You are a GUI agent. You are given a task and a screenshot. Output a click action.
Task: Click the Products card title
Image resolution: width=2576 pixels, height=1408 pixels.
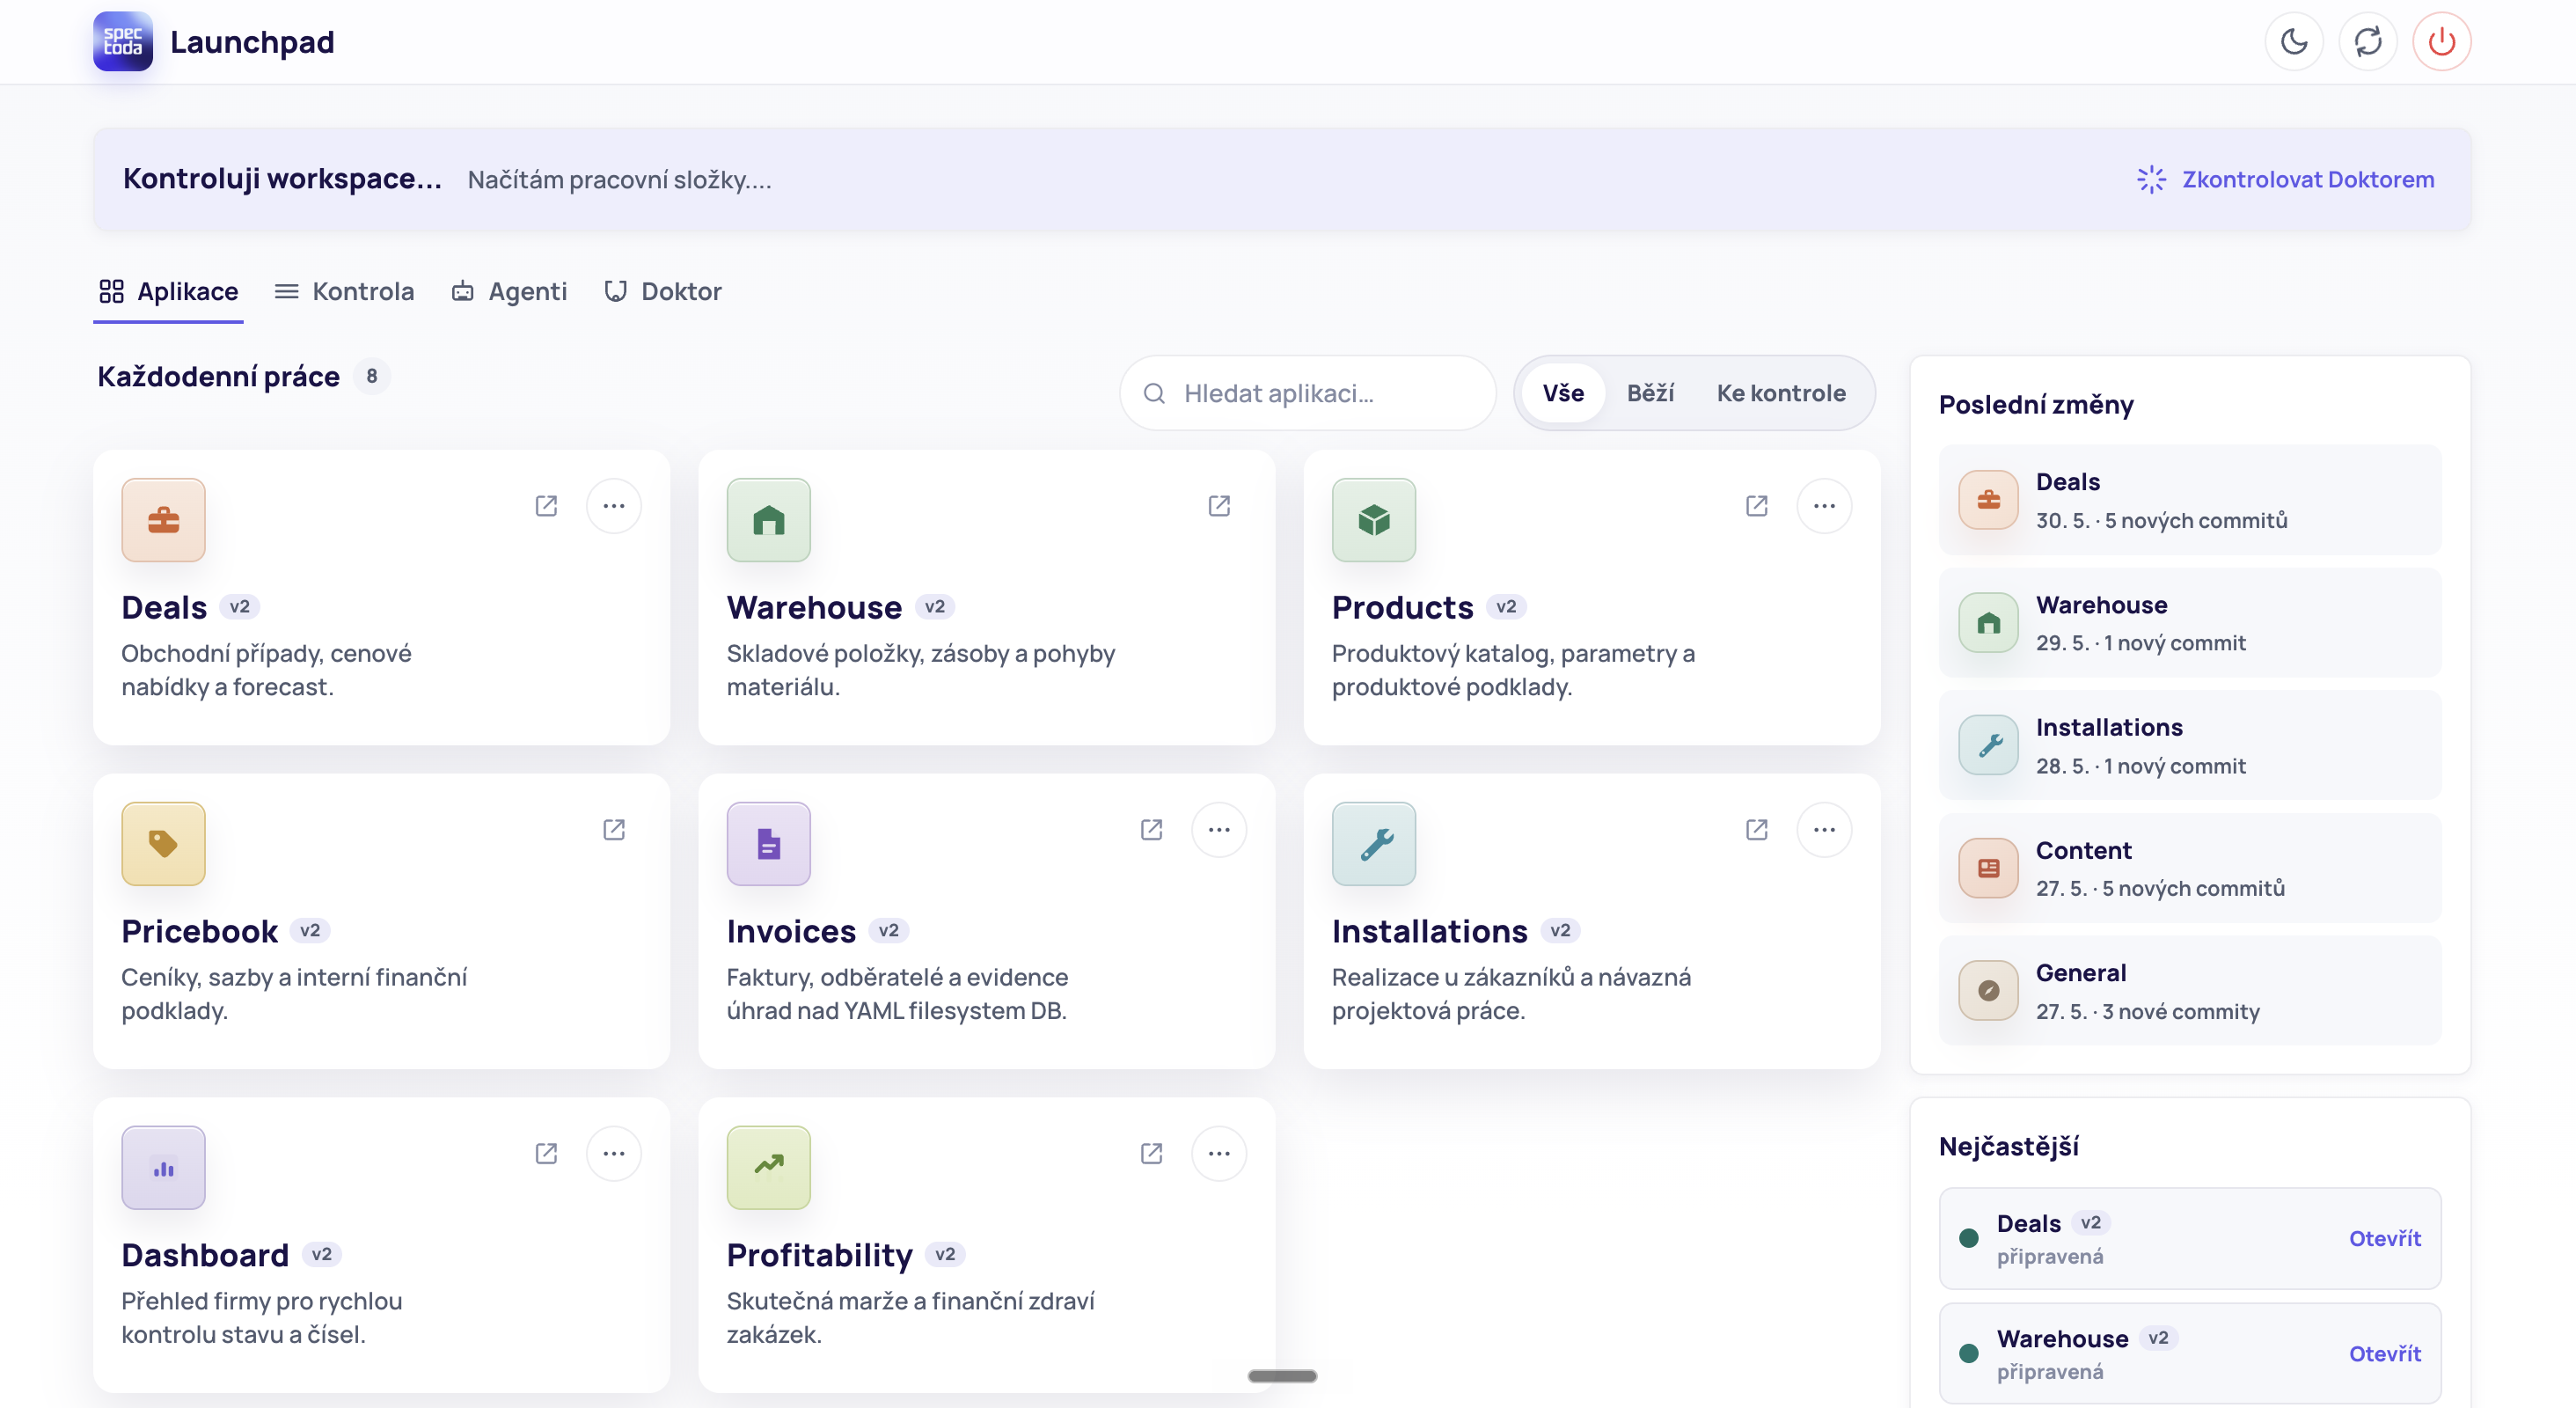coord(1402,608)
